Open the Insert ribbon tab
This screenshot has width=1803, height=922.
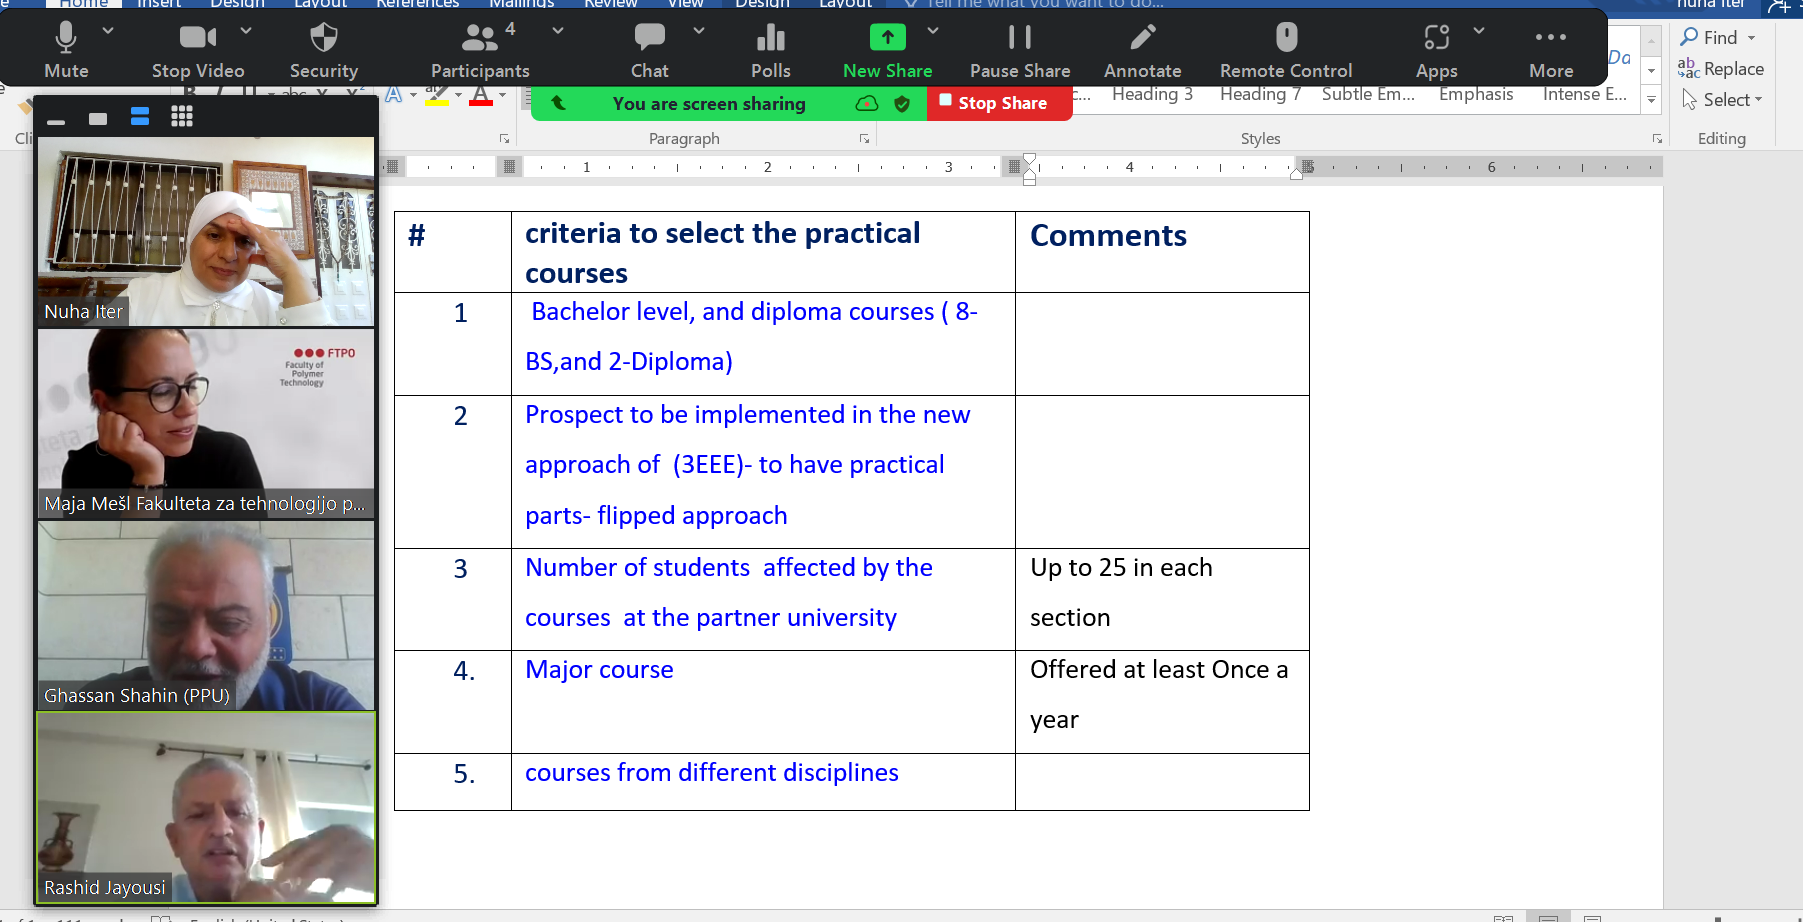(x=159, y=4)
